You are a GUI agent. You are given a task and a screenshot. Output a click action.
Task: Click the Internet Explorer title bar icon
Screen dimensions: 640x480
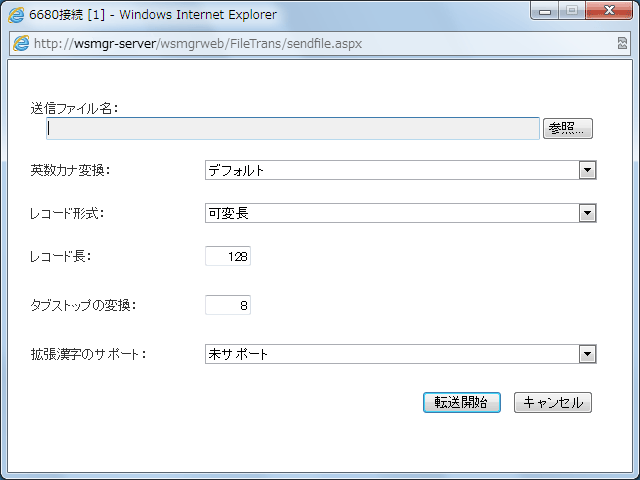click(16, 15)
